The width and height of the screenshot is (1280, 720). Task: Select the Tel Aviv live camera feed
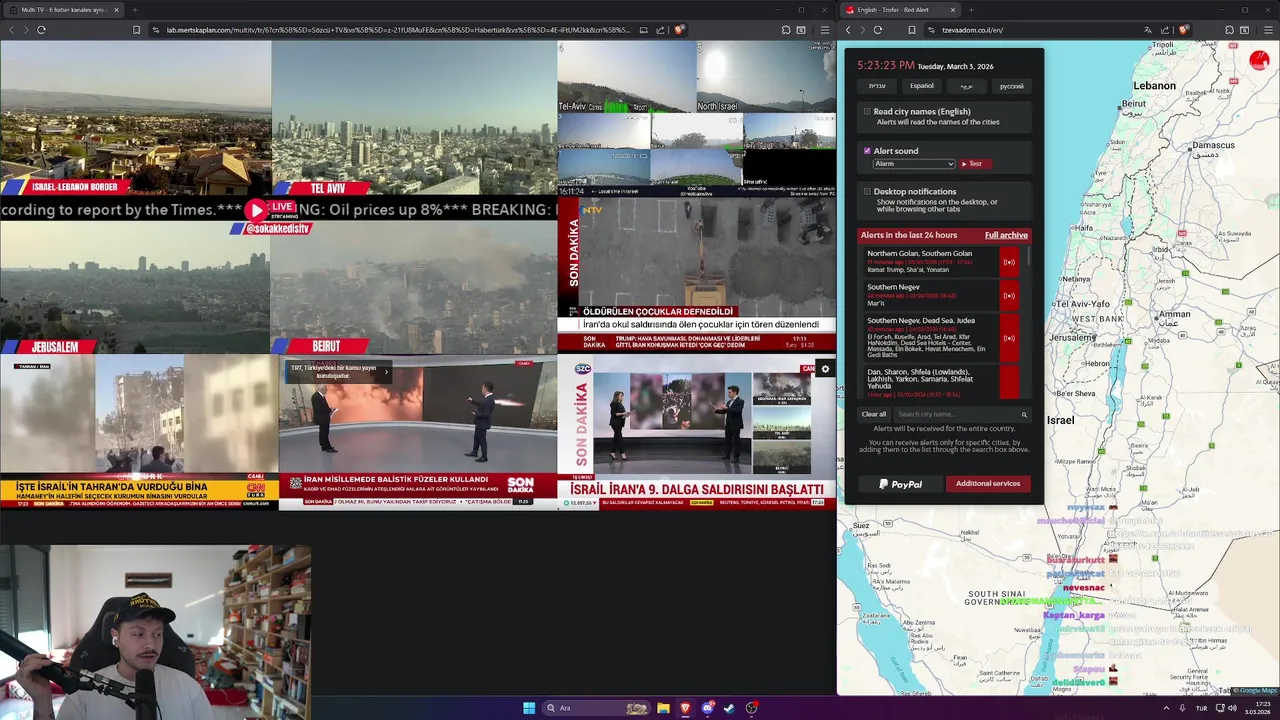[x=413, y=118]
